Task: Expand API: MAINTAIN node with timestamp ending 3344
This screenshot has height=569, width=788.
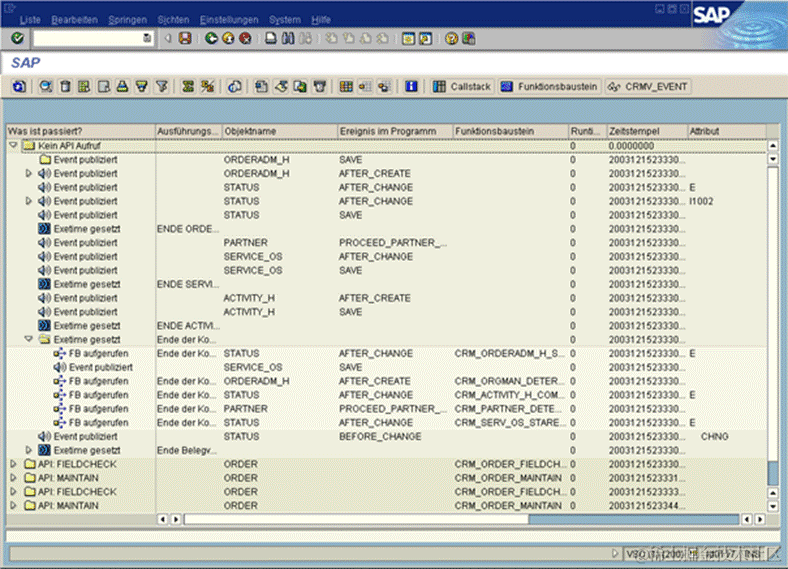Action: pyautogui.click(x=14, y=505)
